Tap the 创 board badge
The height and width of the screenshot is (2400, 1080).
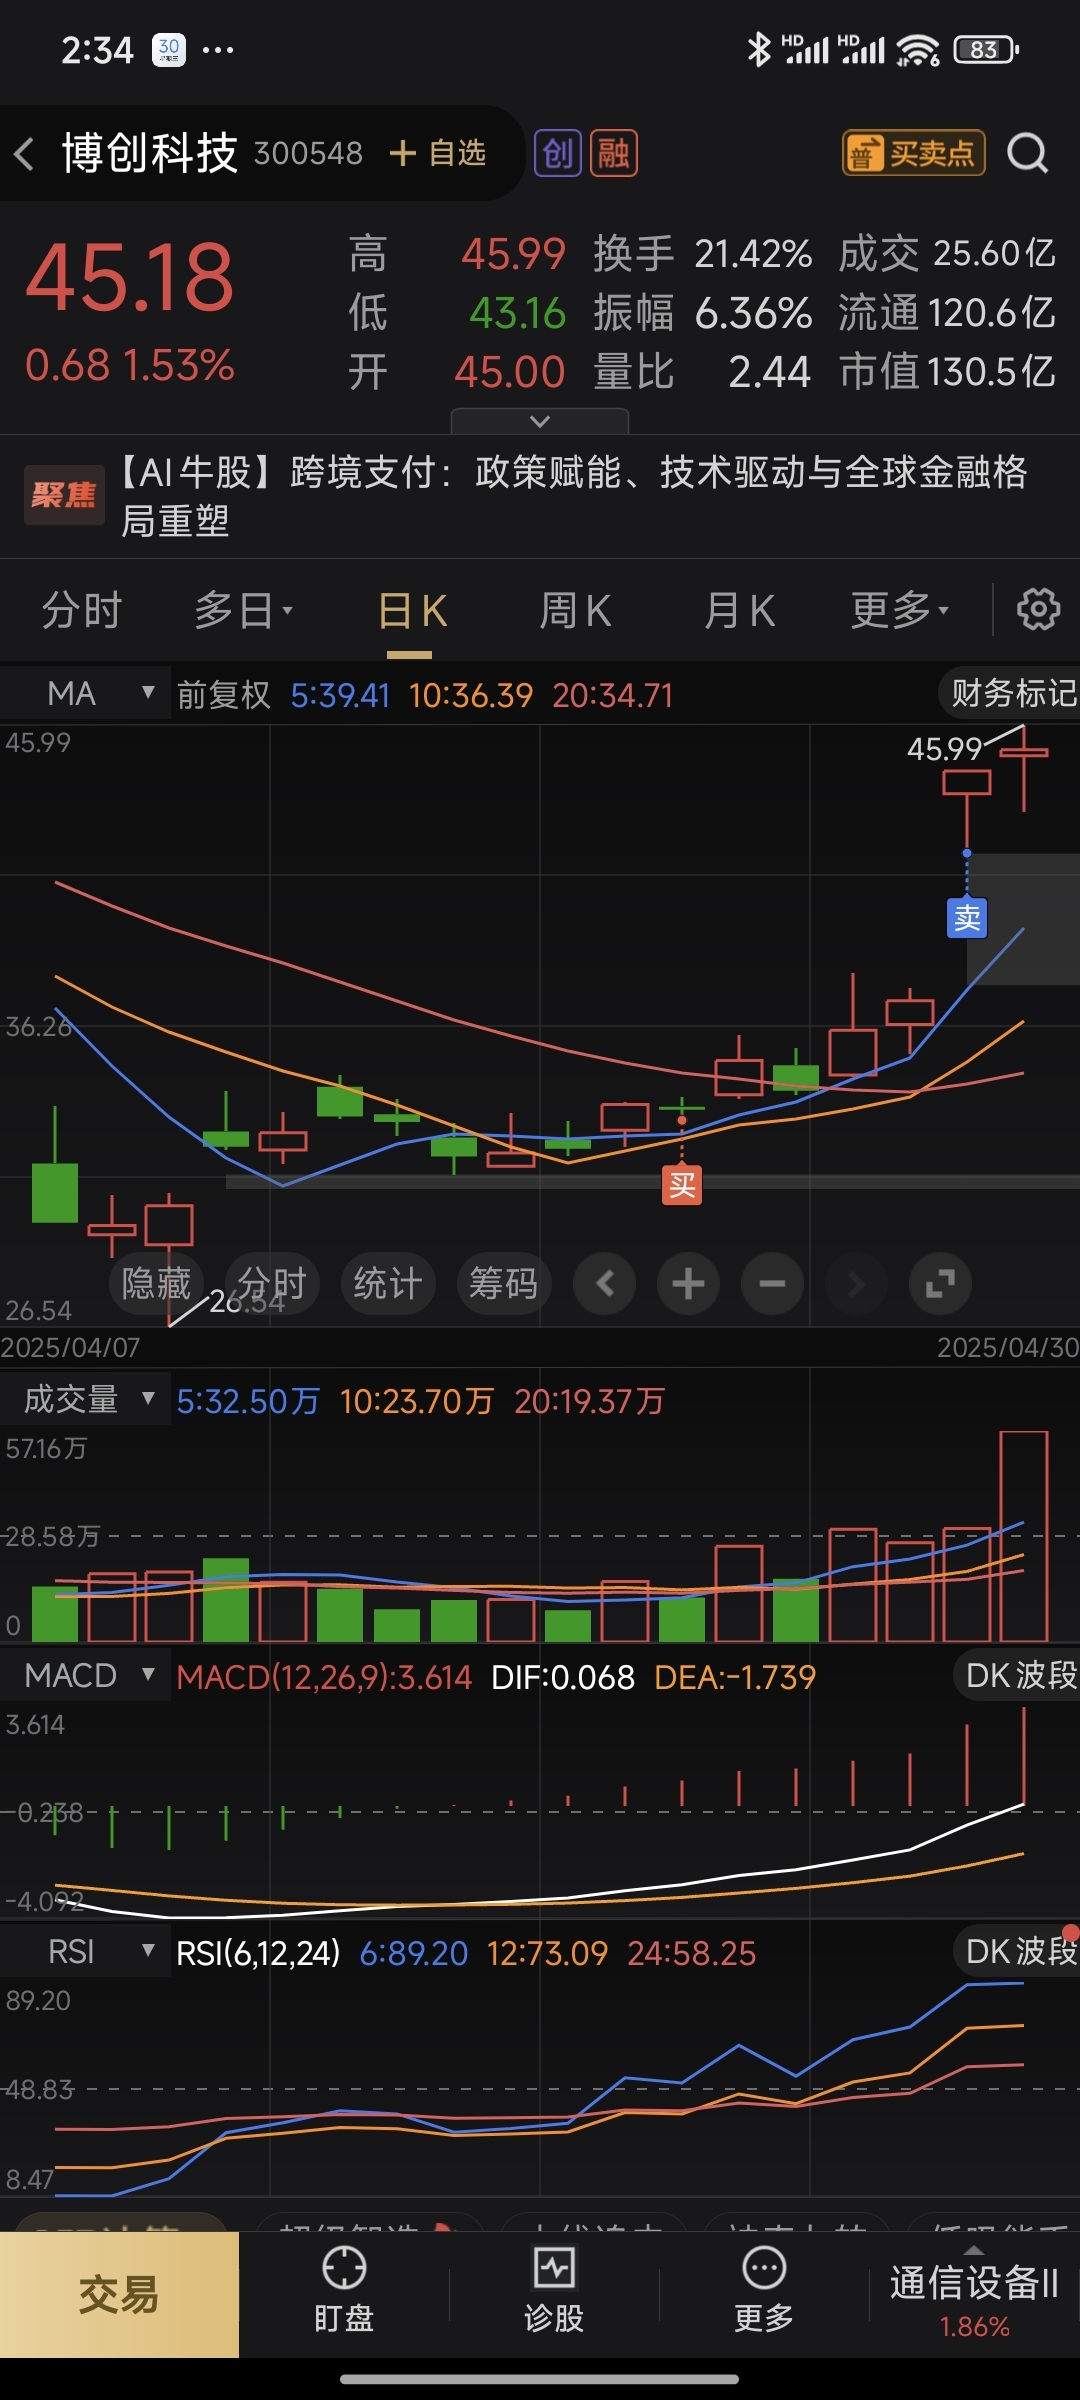[557, 154]
